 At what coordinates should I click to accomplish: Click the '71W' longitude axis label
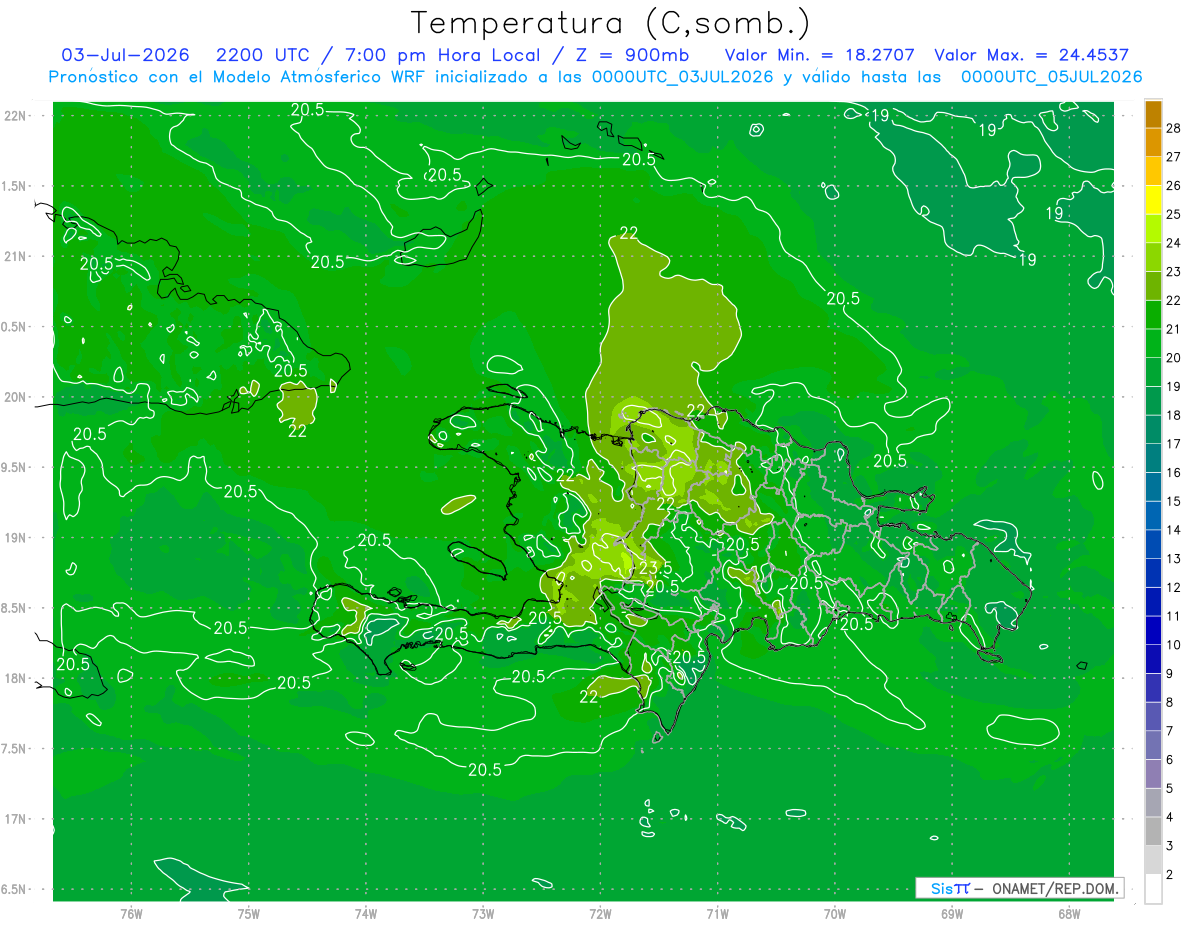pos(717,914)
